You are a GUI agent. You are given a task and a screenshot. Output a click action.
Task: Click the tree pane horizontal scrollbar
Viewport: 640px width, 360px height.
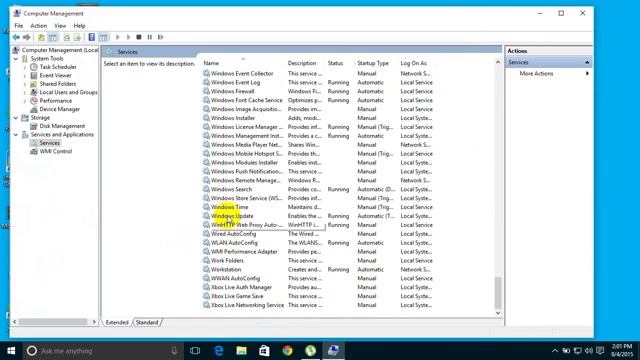[x=53, y=322]
